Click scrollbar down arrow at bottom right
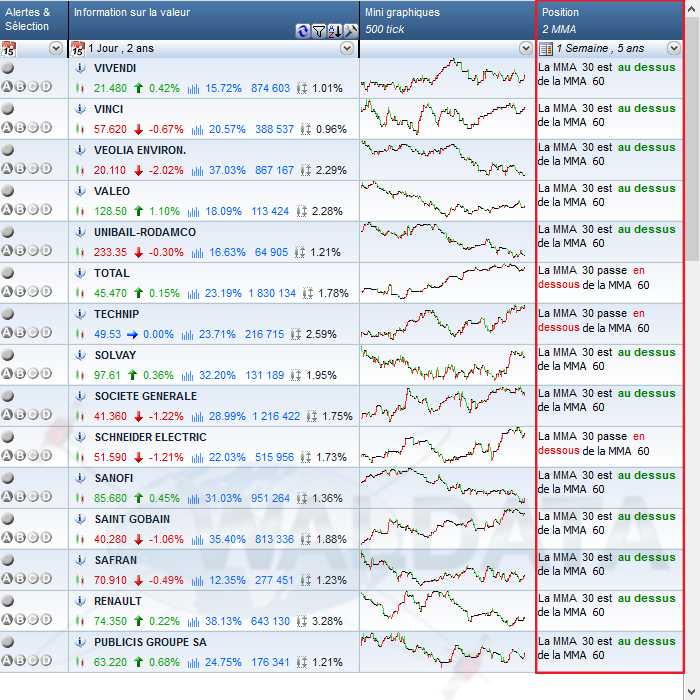This screenshot has height=700, width=700. [692, 692]
